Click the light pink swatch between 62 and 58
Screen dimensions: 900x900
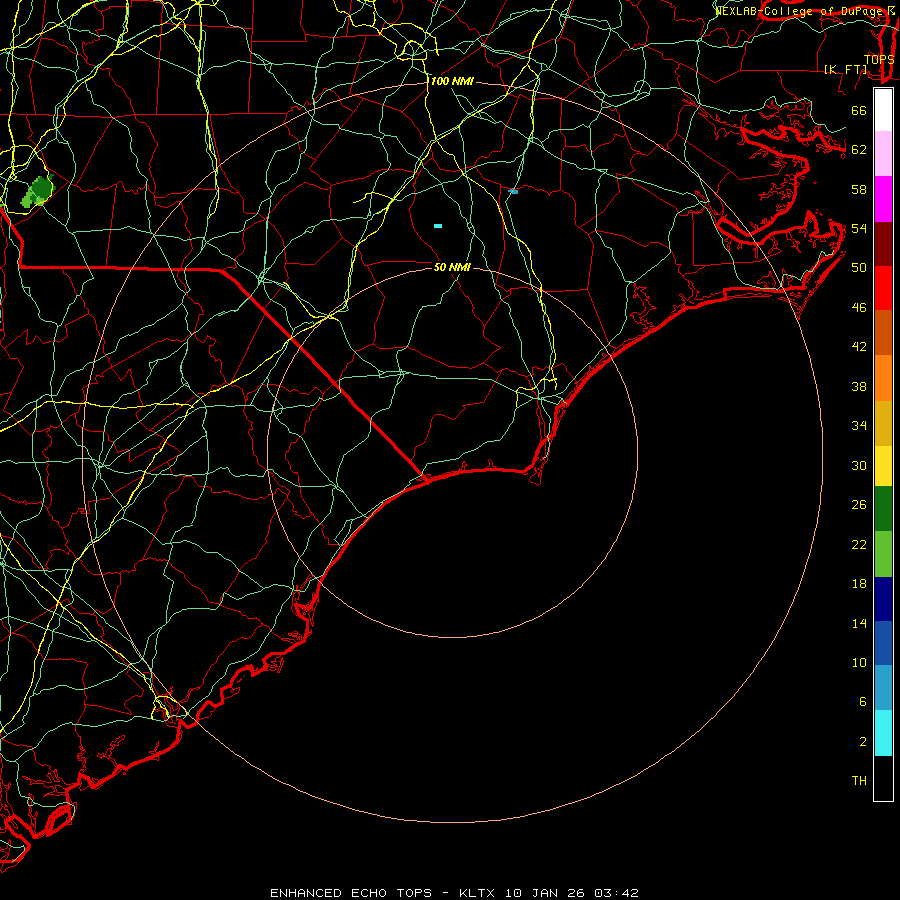(x=883, y=153)
